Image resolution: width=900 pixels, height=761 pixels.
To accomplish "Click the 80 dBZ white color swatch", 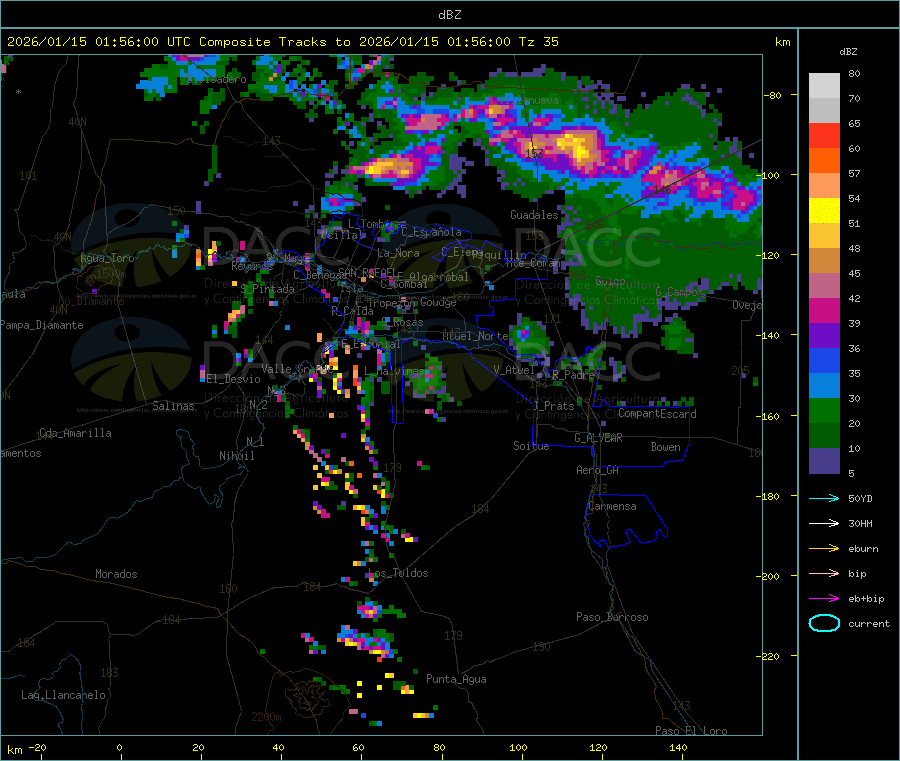I will pyautogui.click(x=824, y=86).
